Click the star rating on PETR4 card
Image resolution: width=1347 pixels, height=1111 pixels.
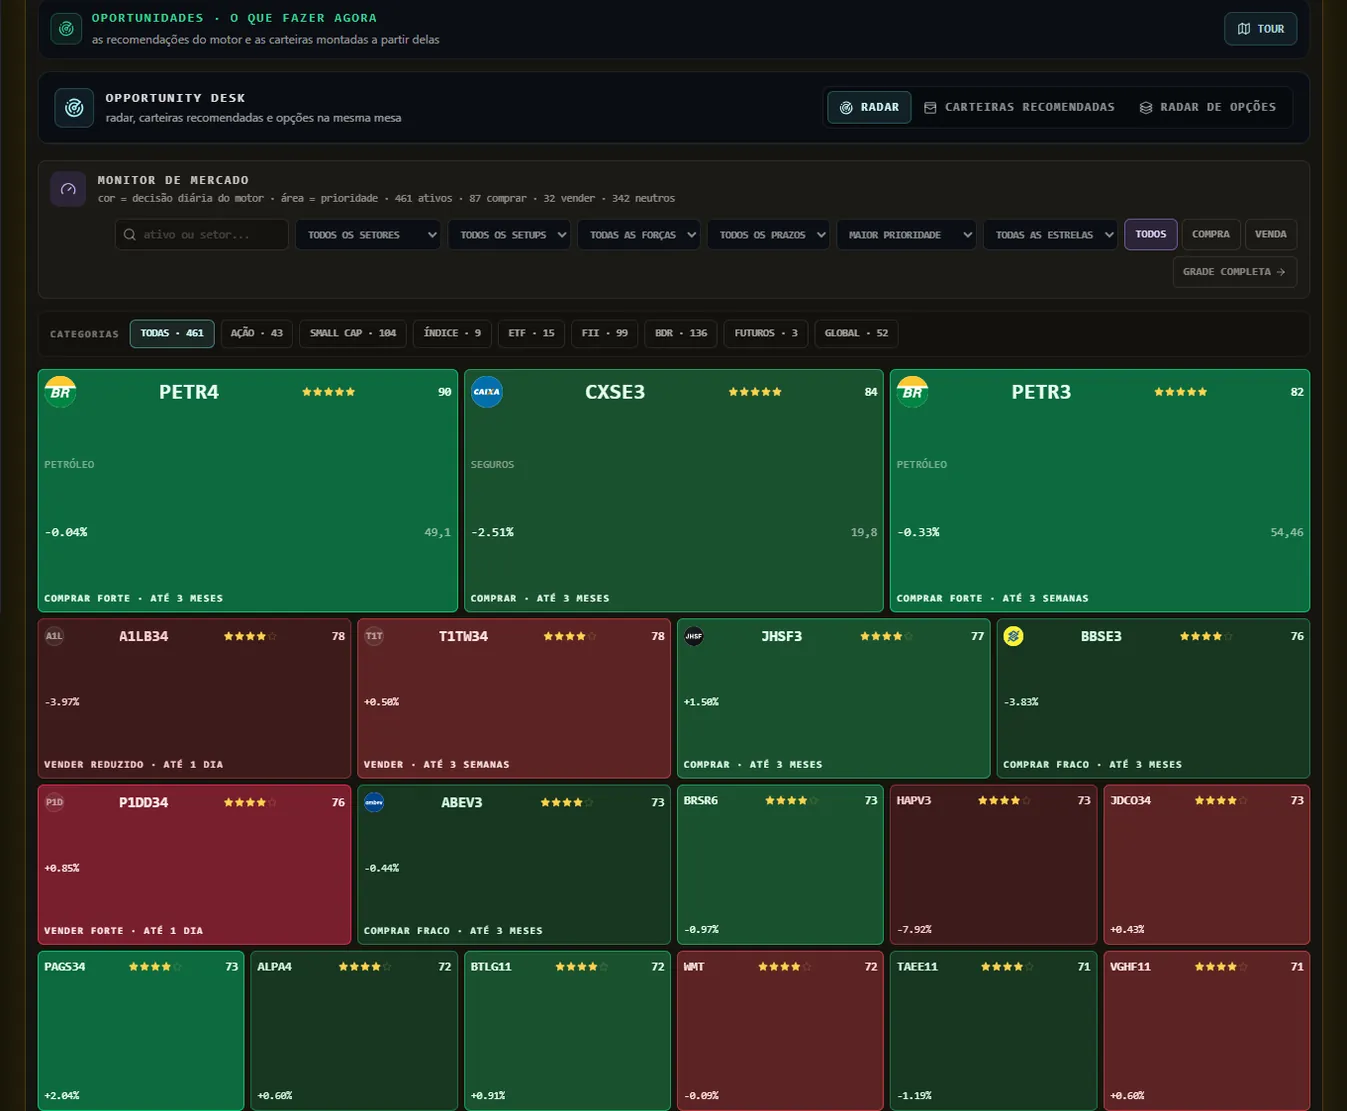click(x=329, y=392)
